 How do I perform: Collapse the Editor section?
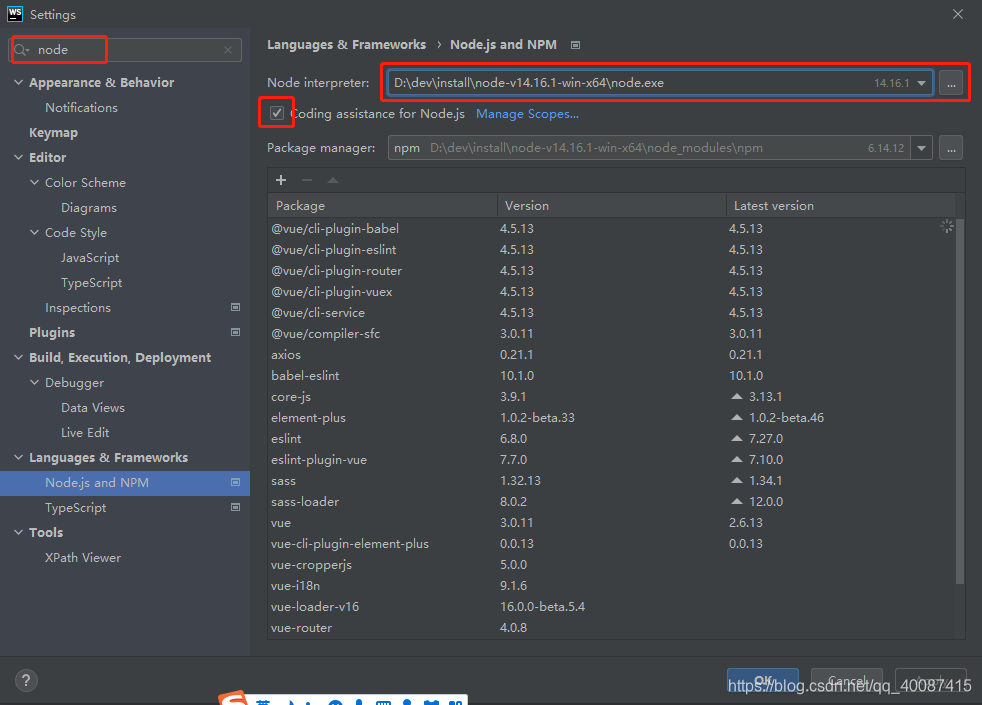18,157
